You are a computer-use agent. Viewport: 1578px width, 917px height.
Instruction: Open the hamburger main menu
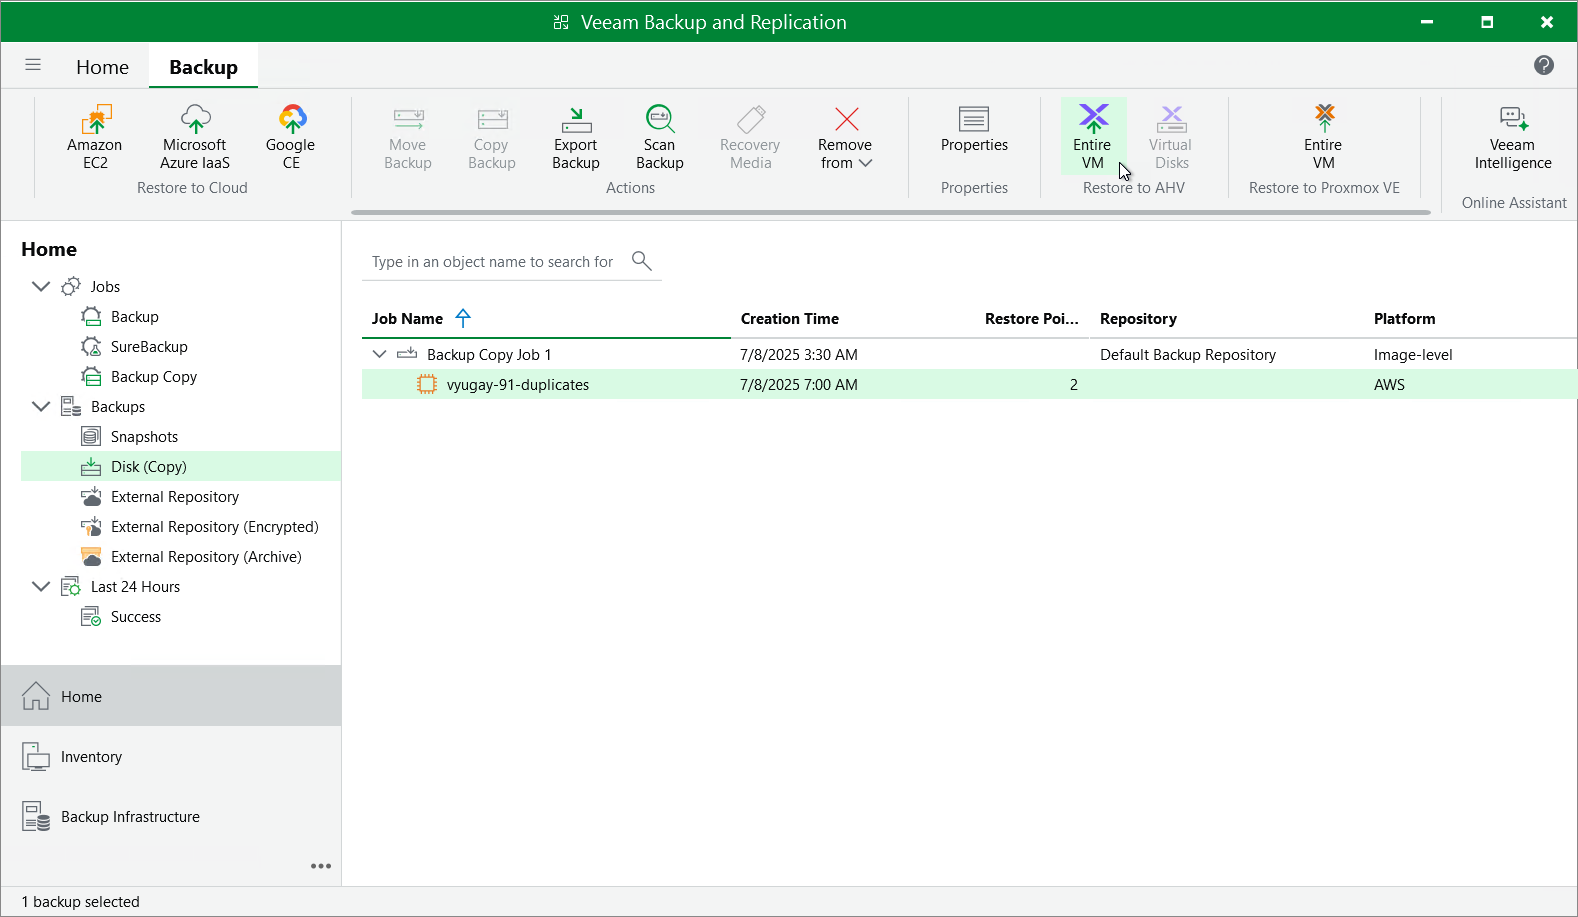(33, 65)
